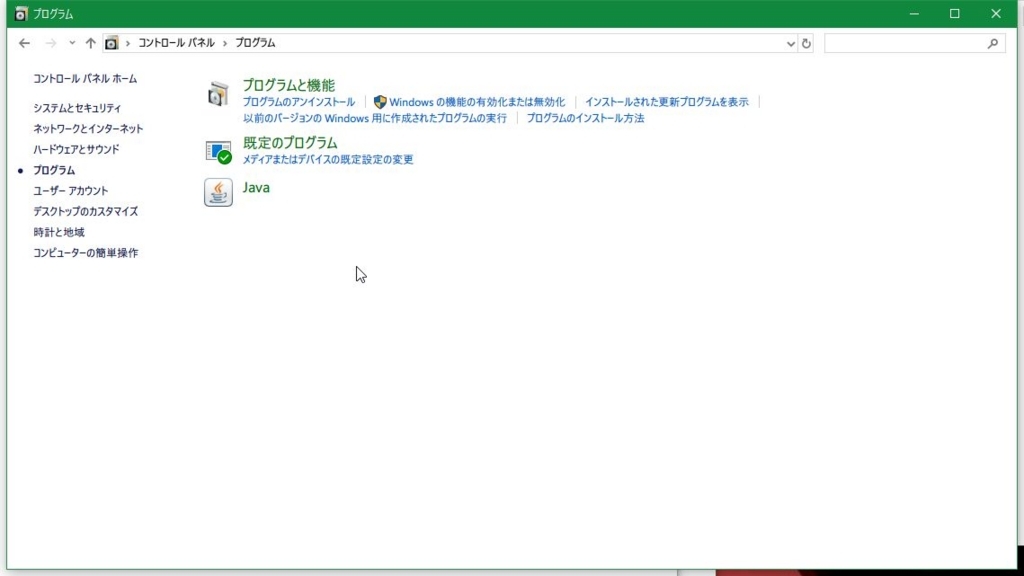Open コントロール パネル ホーム in the sidebar
Viewport: 1024px width, 576px height.
[86, 79]
